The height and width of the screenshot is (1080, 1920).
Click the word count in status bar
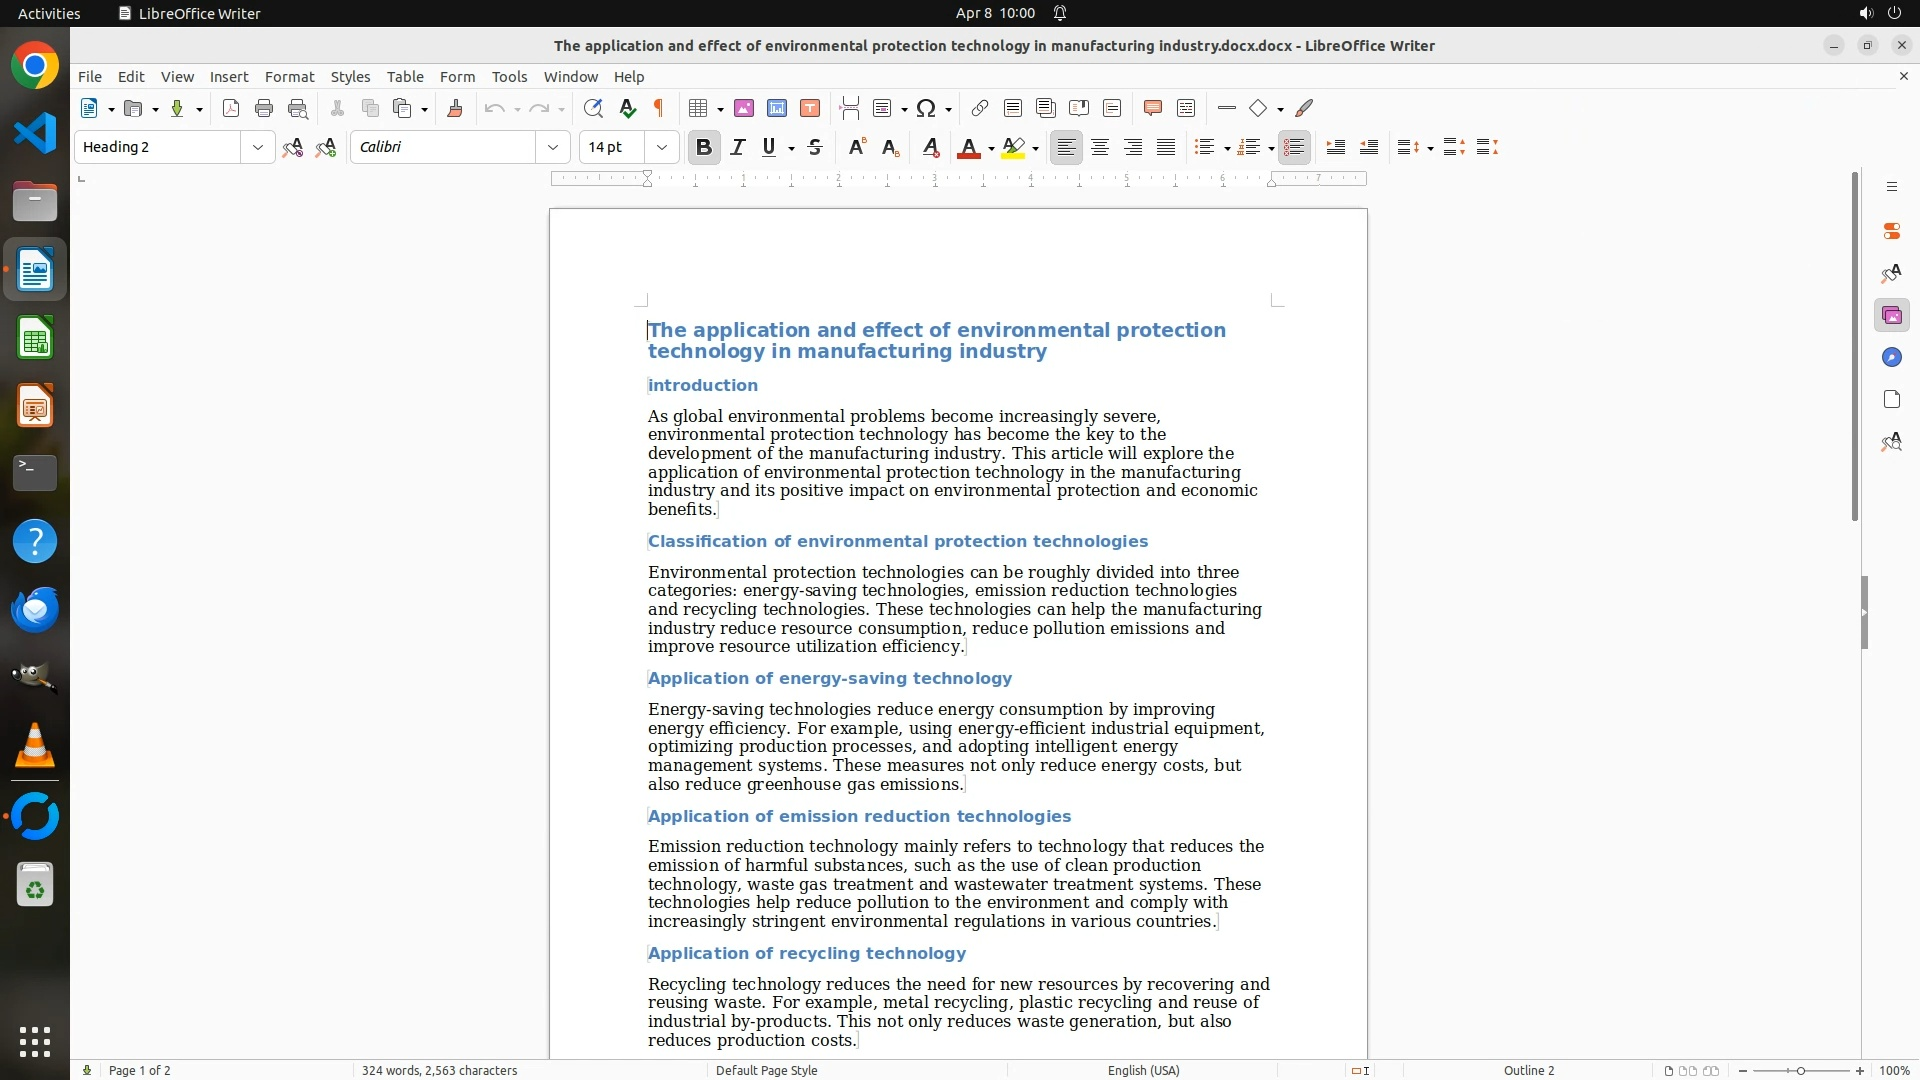[x=439, y=1071]
